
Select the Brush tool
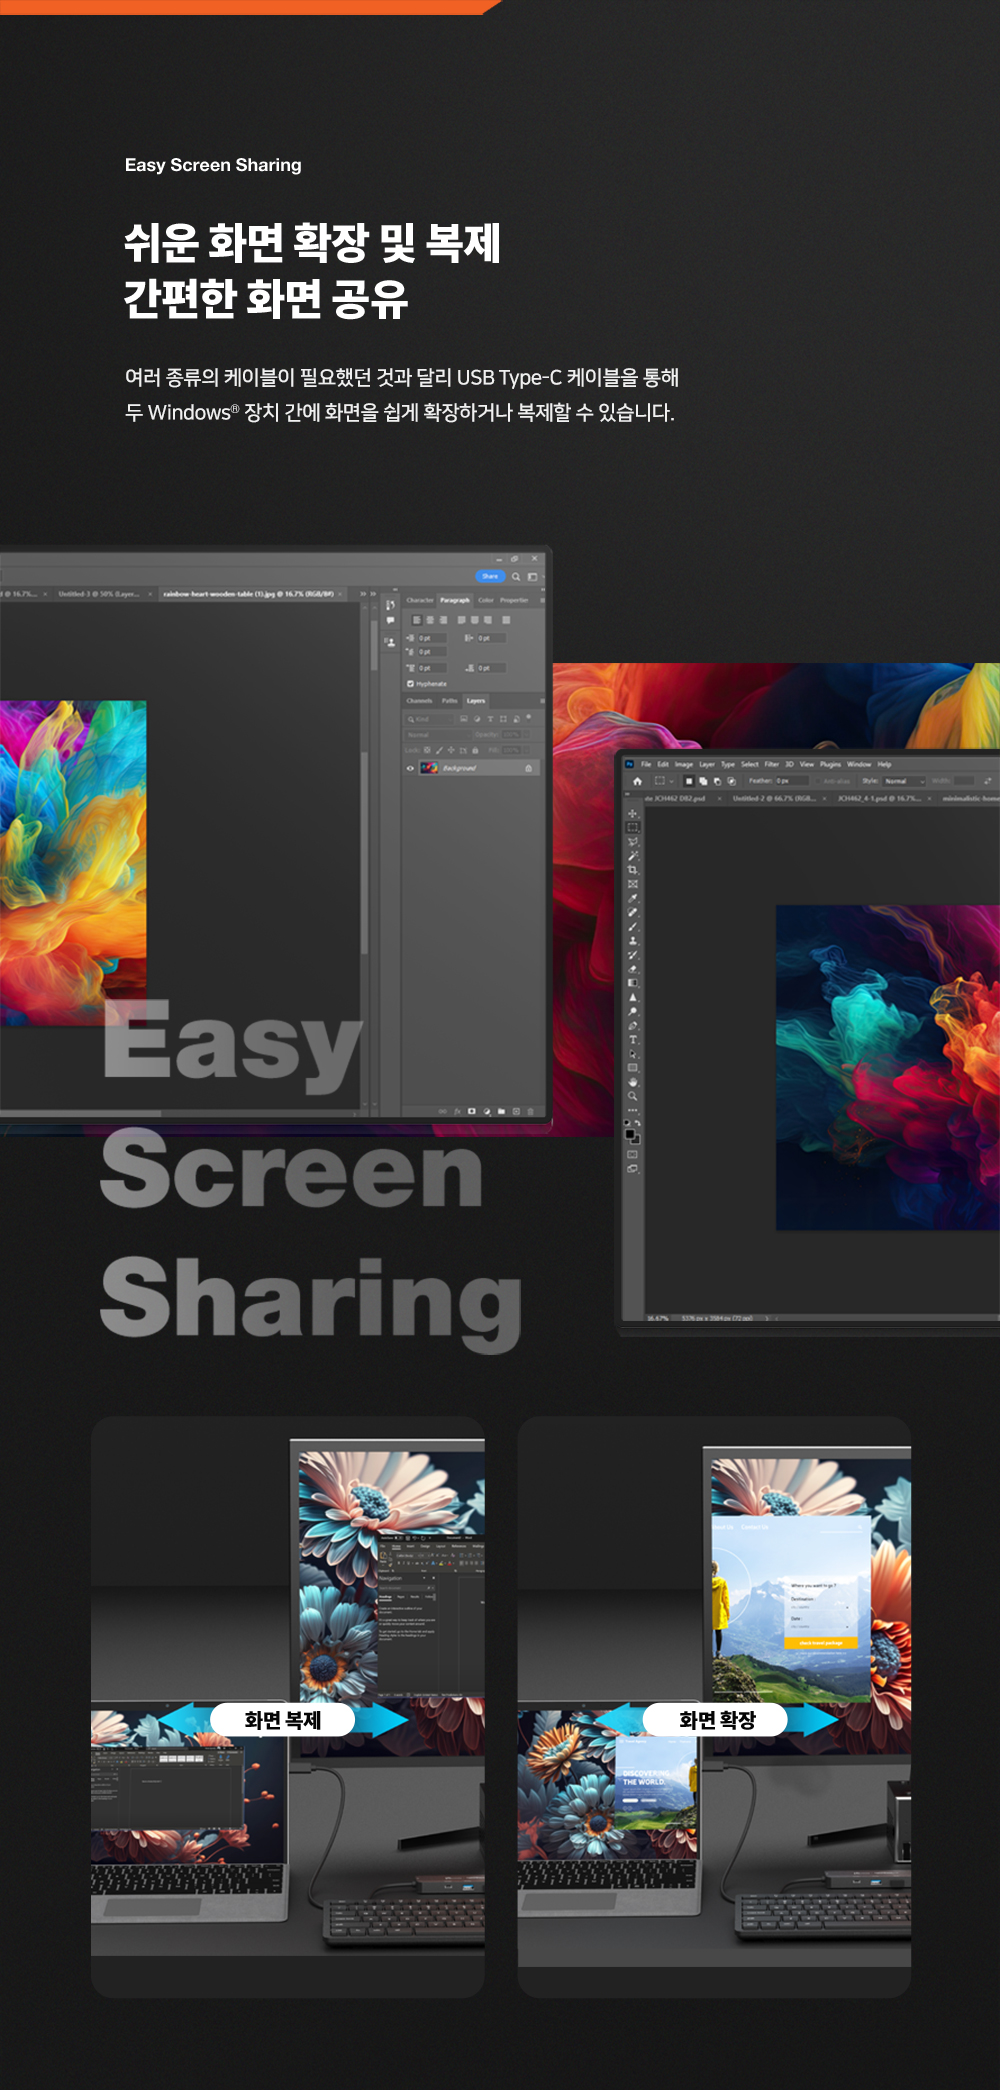point(632,927)
